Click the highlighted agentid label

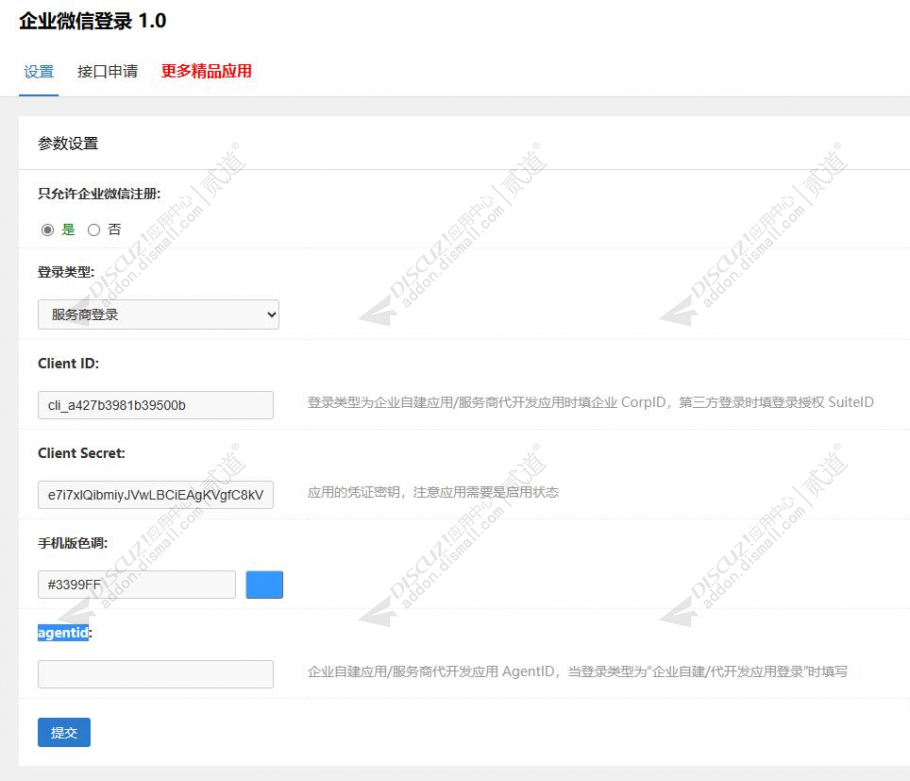63,632
